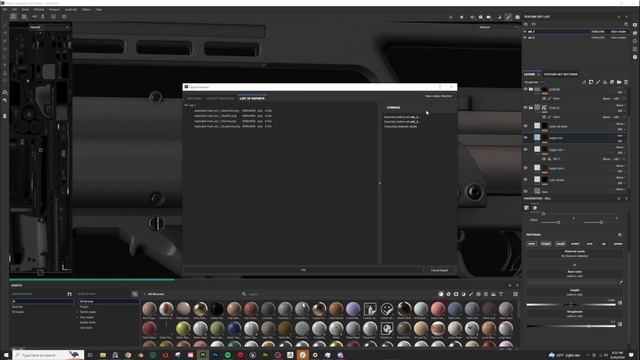Filter assets by brushes stroke icon
640x360 pixels.
tap(471, 294)
